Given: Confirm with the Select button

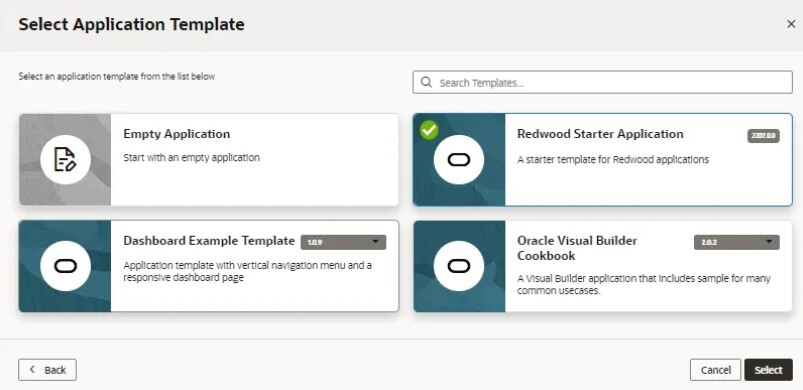Looking at the screenshot, I should 768,370.
